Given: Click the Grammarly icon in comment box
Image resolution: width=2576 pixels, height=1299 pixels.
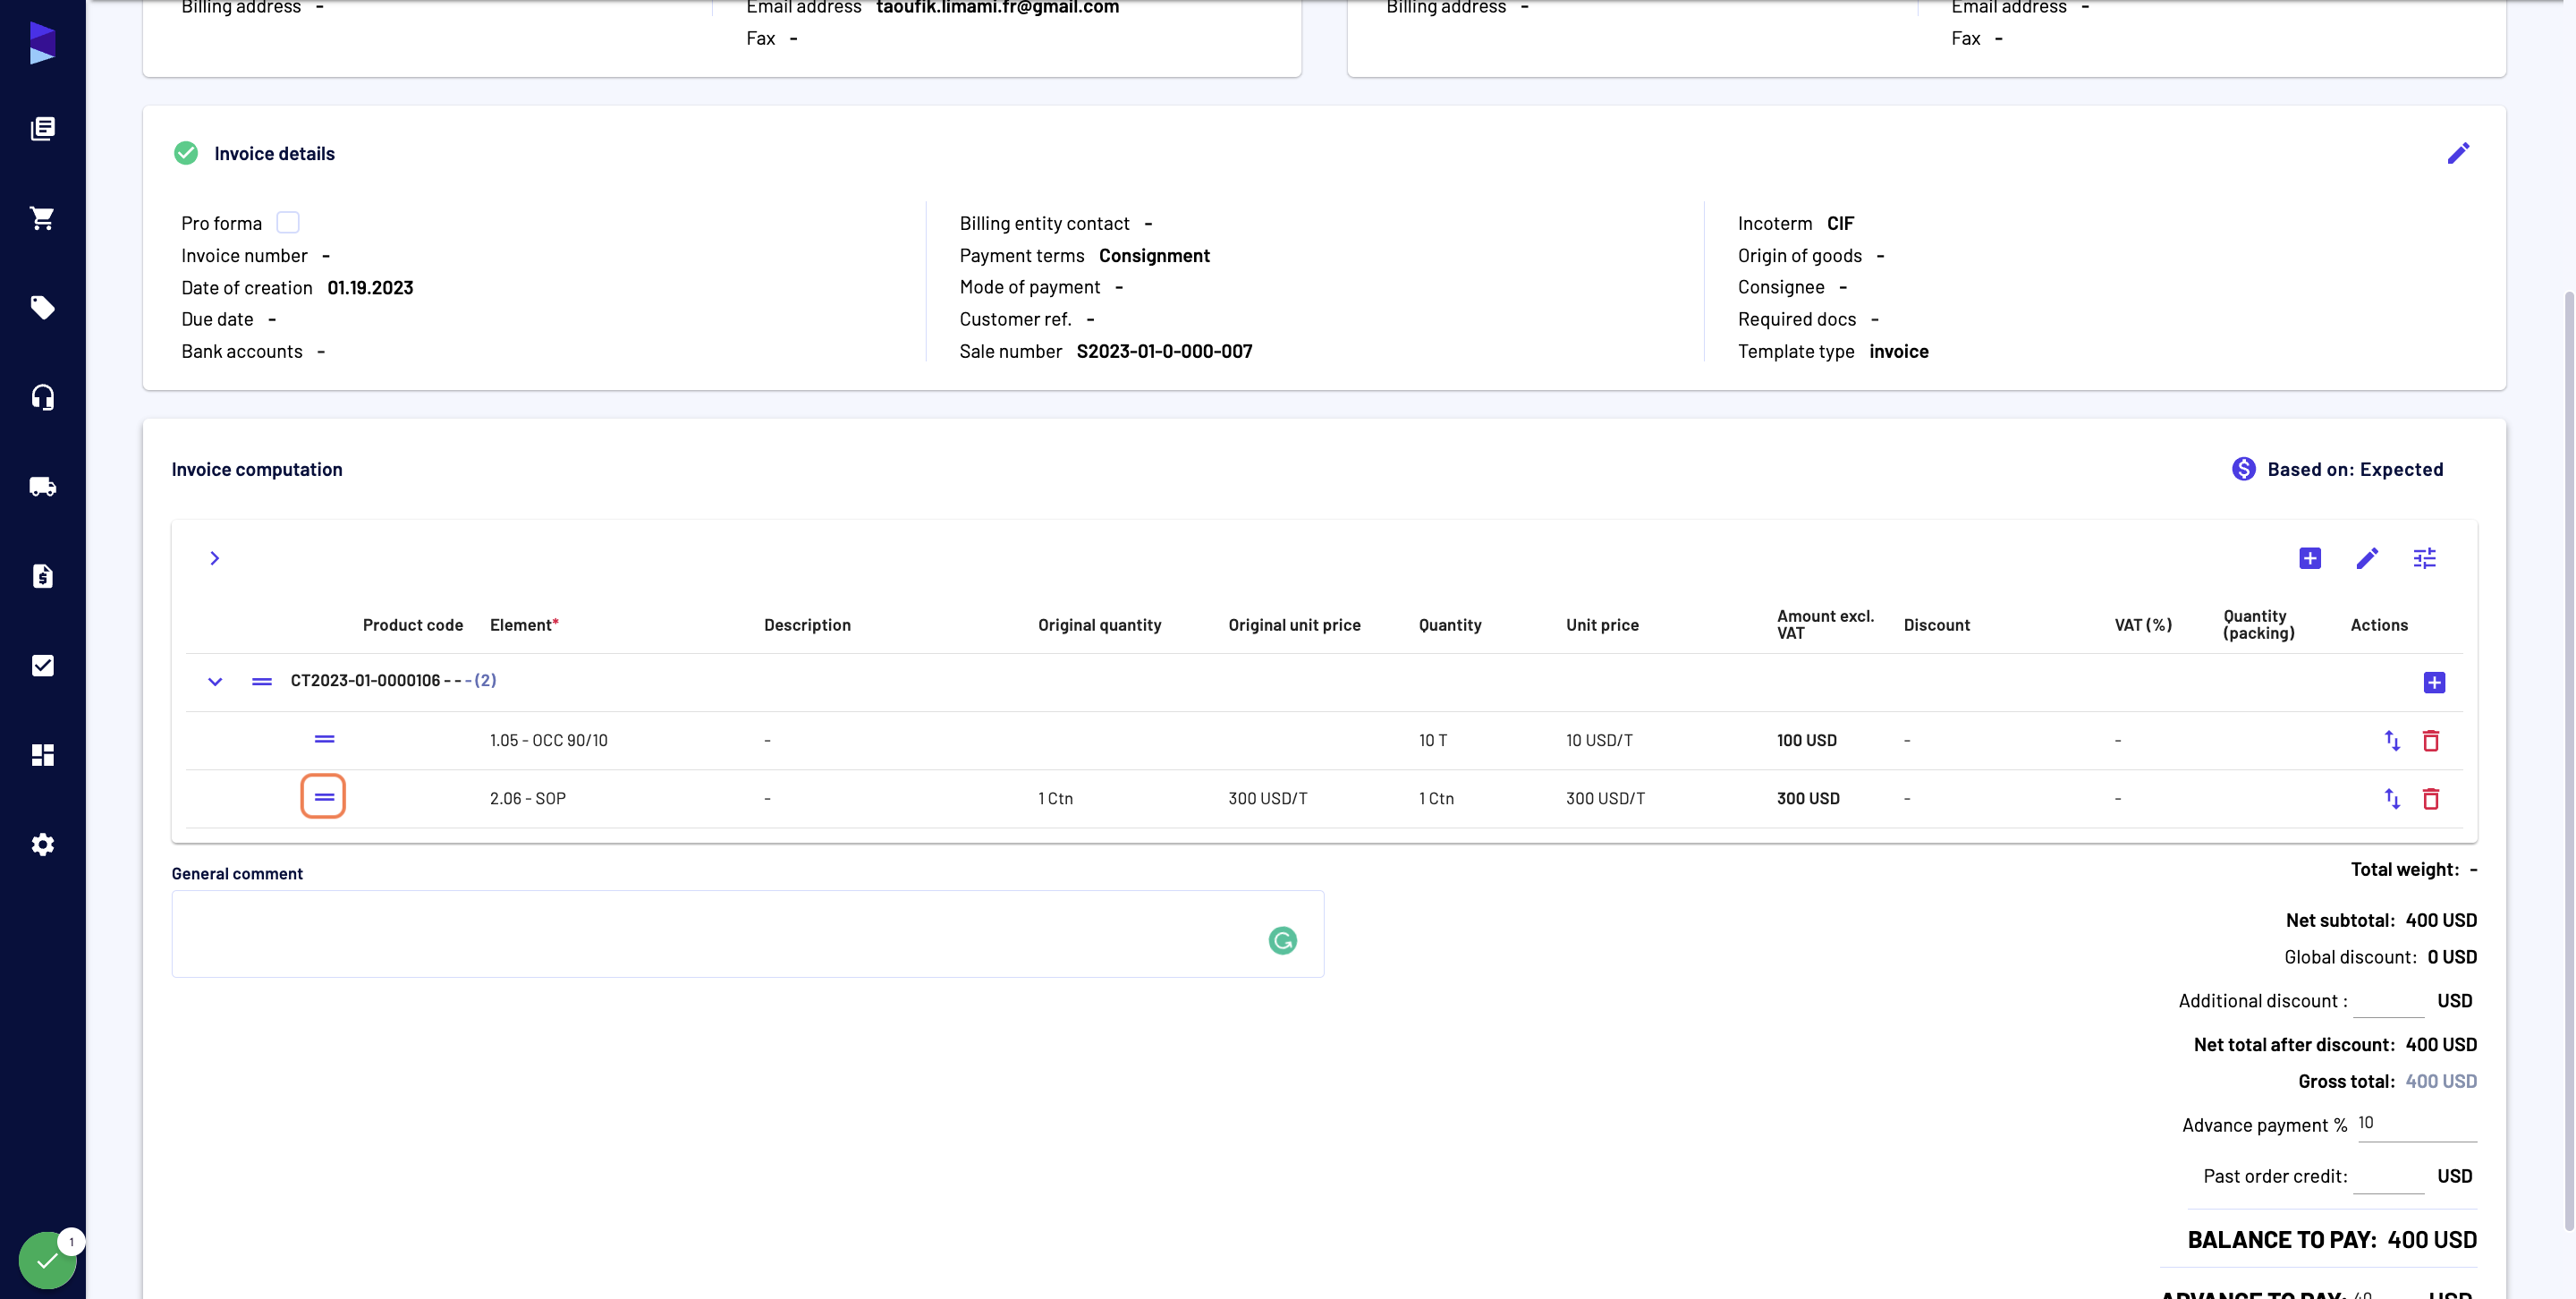Looking at the screenshot, I should (1282, 940).
